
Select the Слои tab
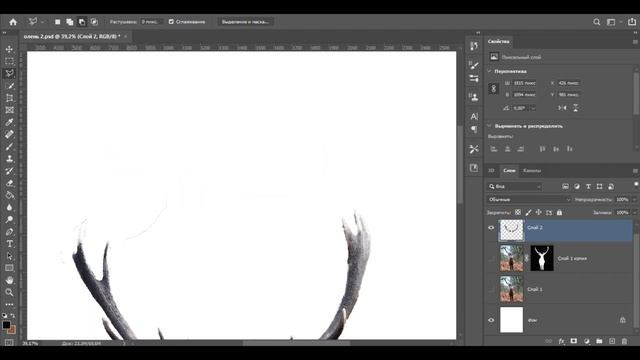509,171
